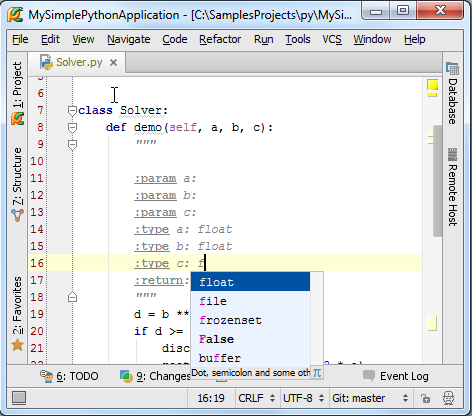This screenshot has width=472, height=416.
Task: Open the Remote Host panel
Action: pos(452,187)
